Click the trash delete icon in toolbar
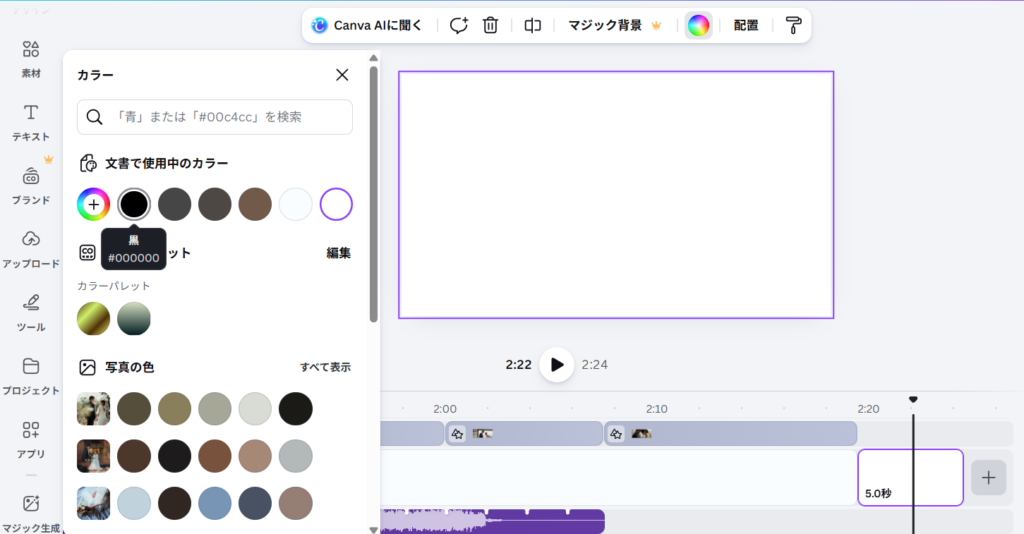The width and height of the screenshot is (1024, 534). 490,26
